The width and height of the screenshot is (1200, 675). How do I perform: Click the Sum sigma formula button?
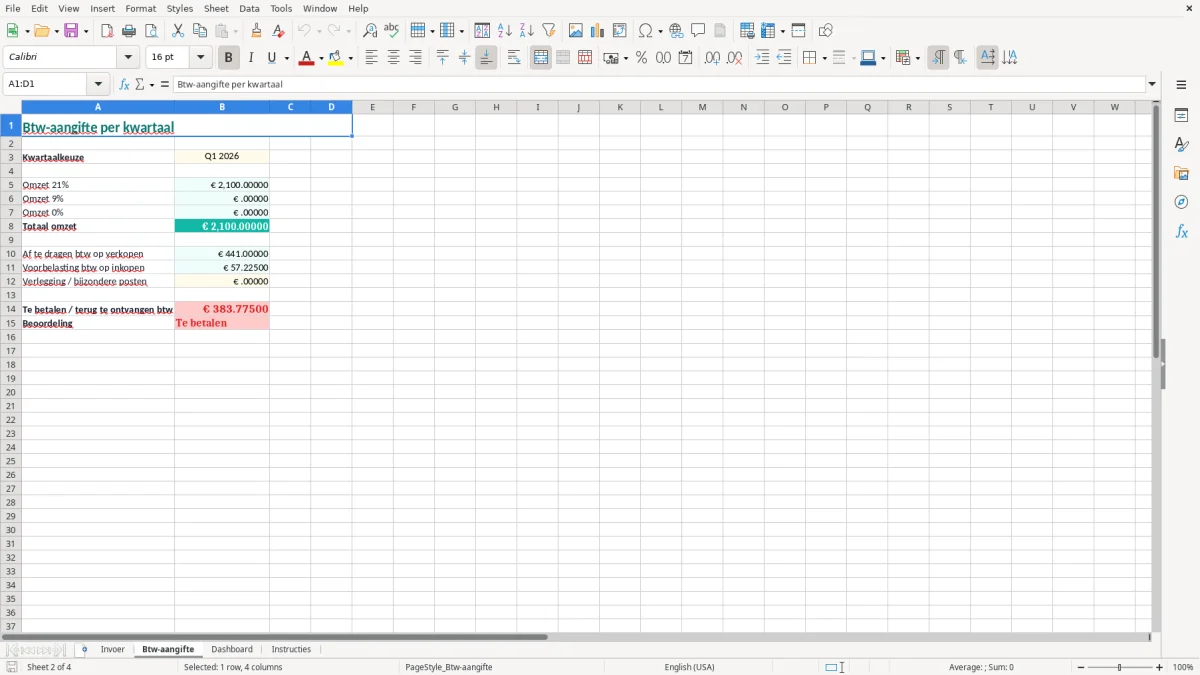tap(140, 85)
